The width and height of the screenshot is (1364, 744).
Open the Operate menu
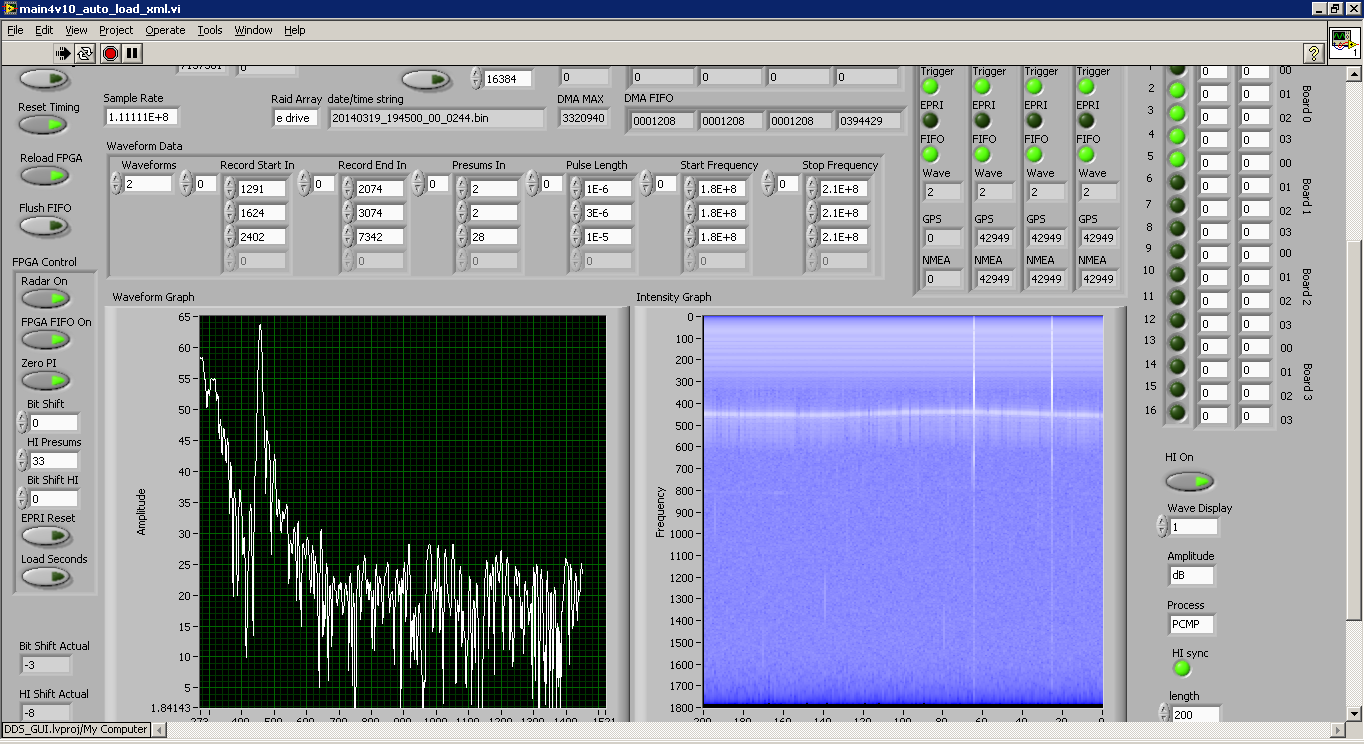point(165,30)
